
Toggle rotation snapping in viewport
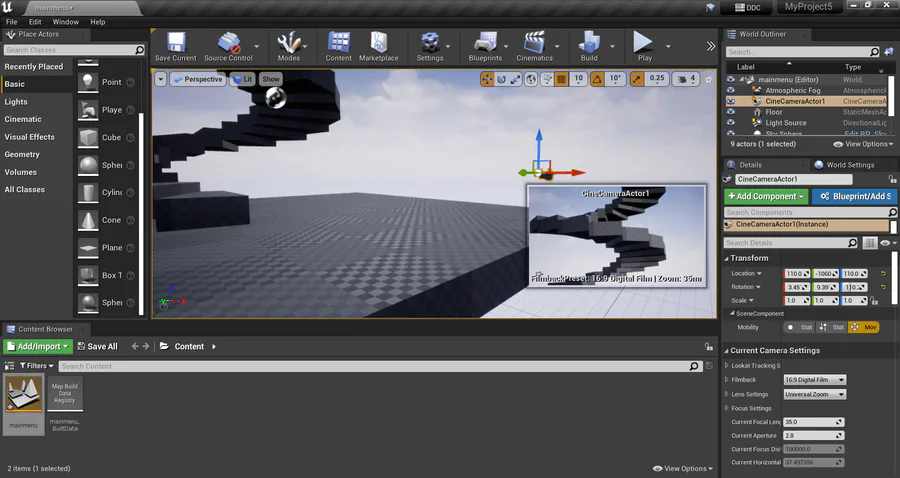[x=597, y=79]
